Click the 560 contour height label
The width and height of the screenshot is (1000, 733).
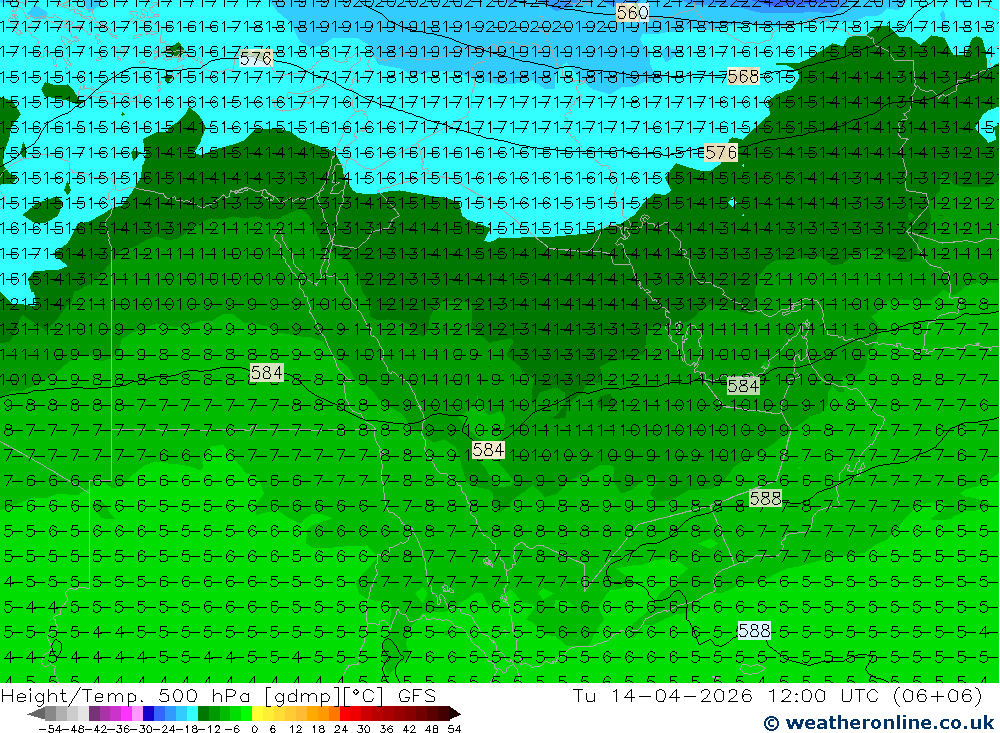[x=633, y=12]
